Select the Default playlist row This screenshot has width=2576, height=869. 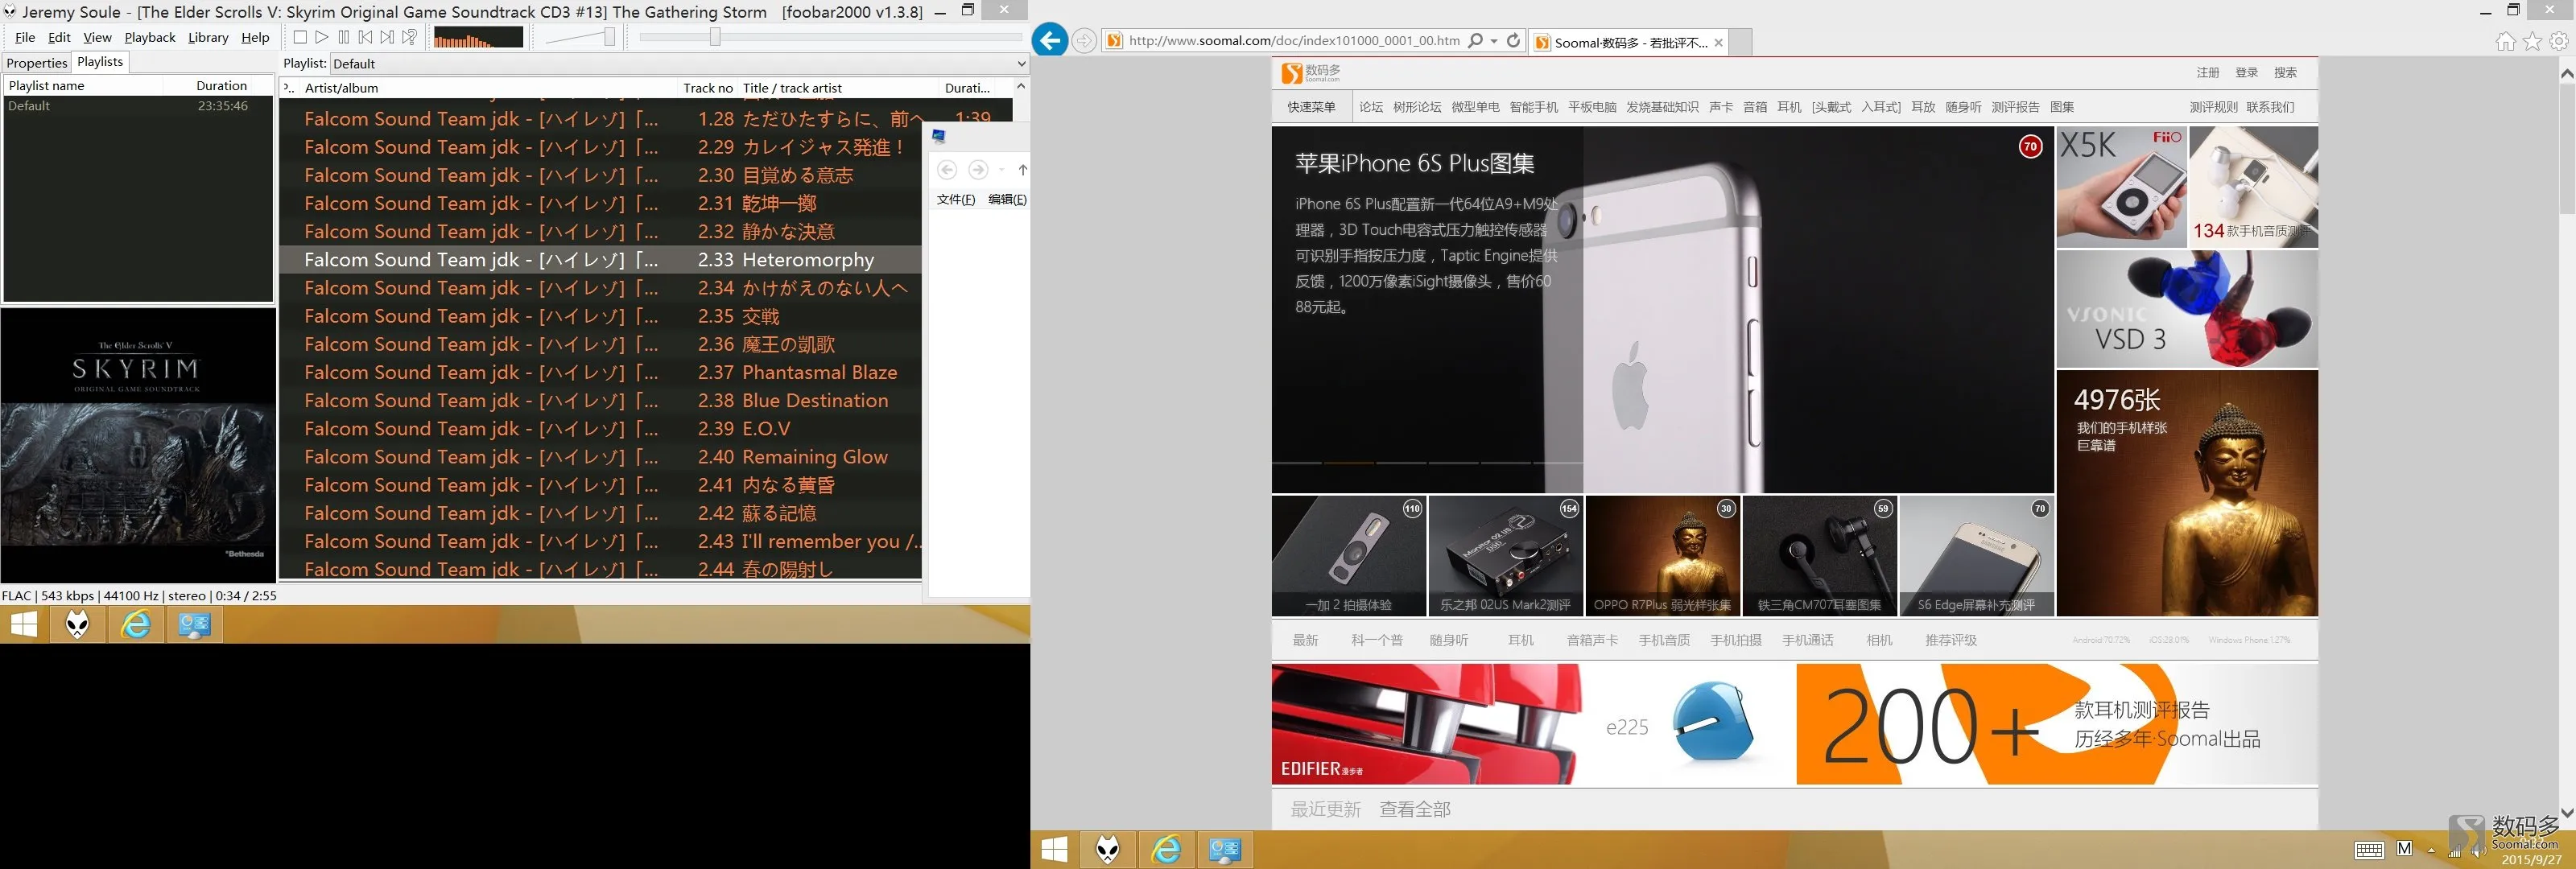138,106
